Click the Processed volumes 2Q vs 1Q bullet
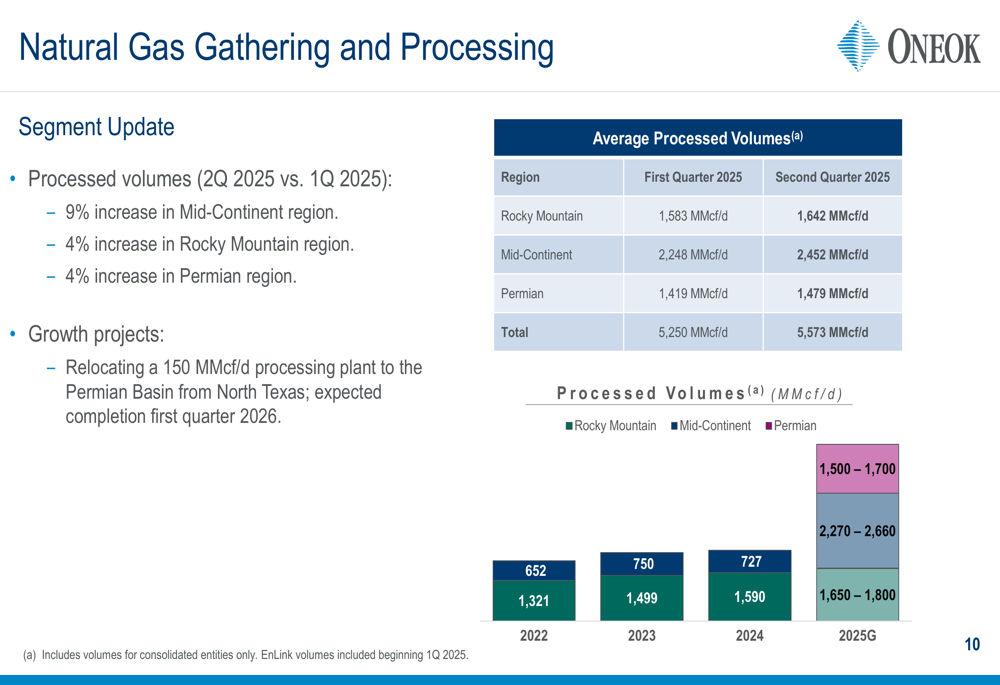Image resolution: width=1000 pixels, height=685 pixels. [210, 179]
